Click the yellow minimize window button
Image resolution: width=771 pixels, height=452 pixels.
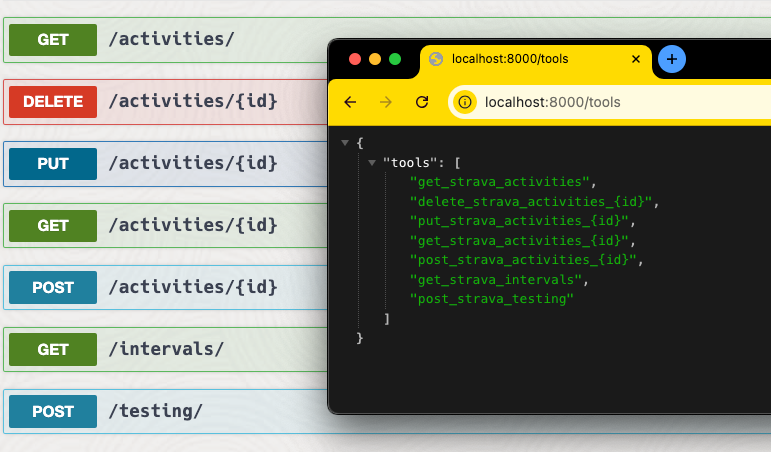pos(375,60)
